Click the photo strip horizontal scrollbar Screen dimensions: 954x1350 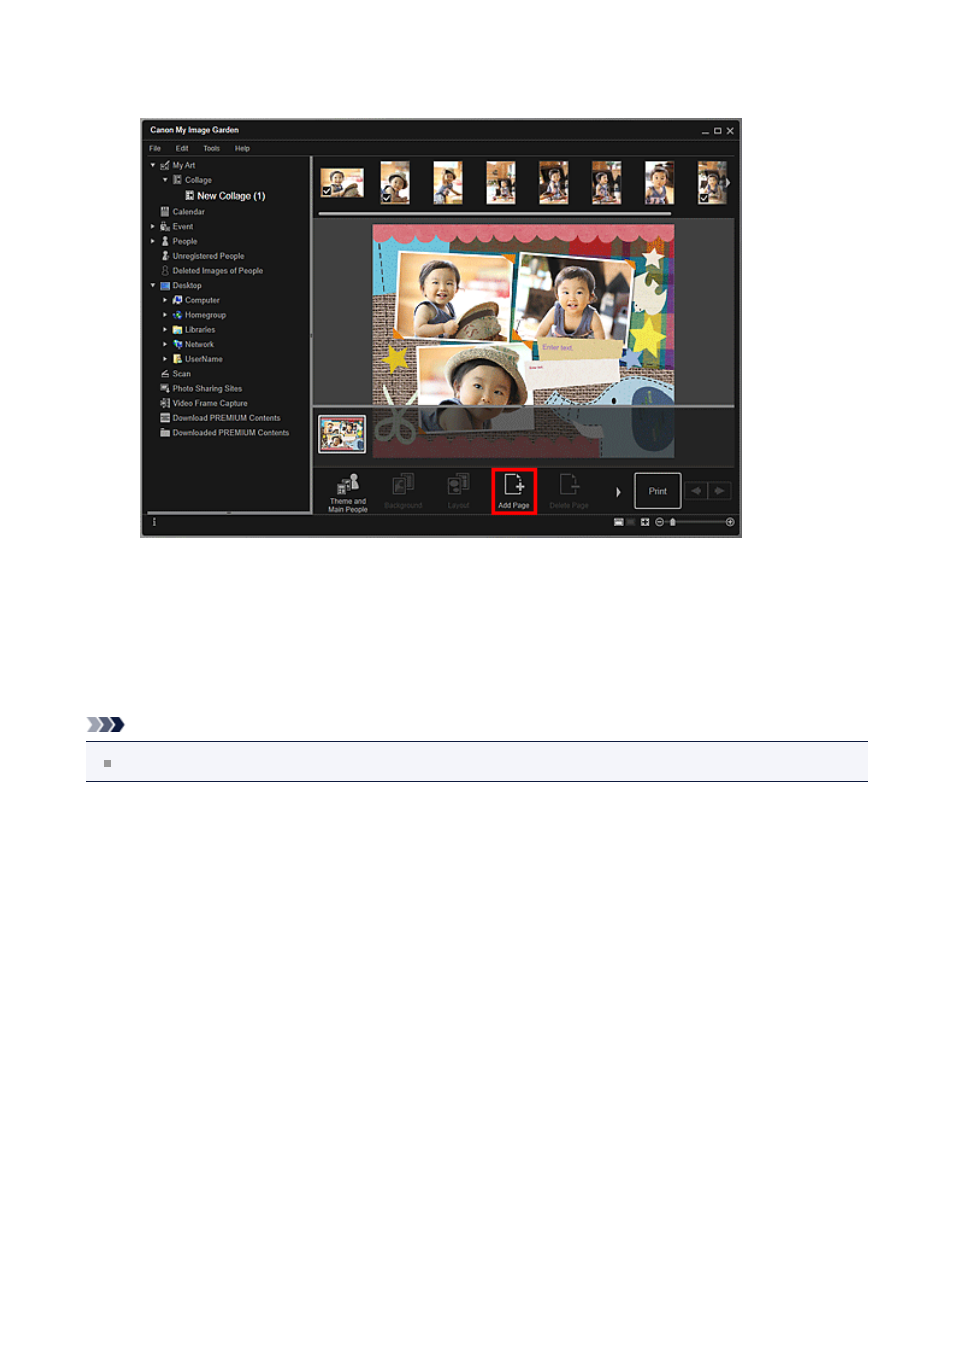[495, 213]
